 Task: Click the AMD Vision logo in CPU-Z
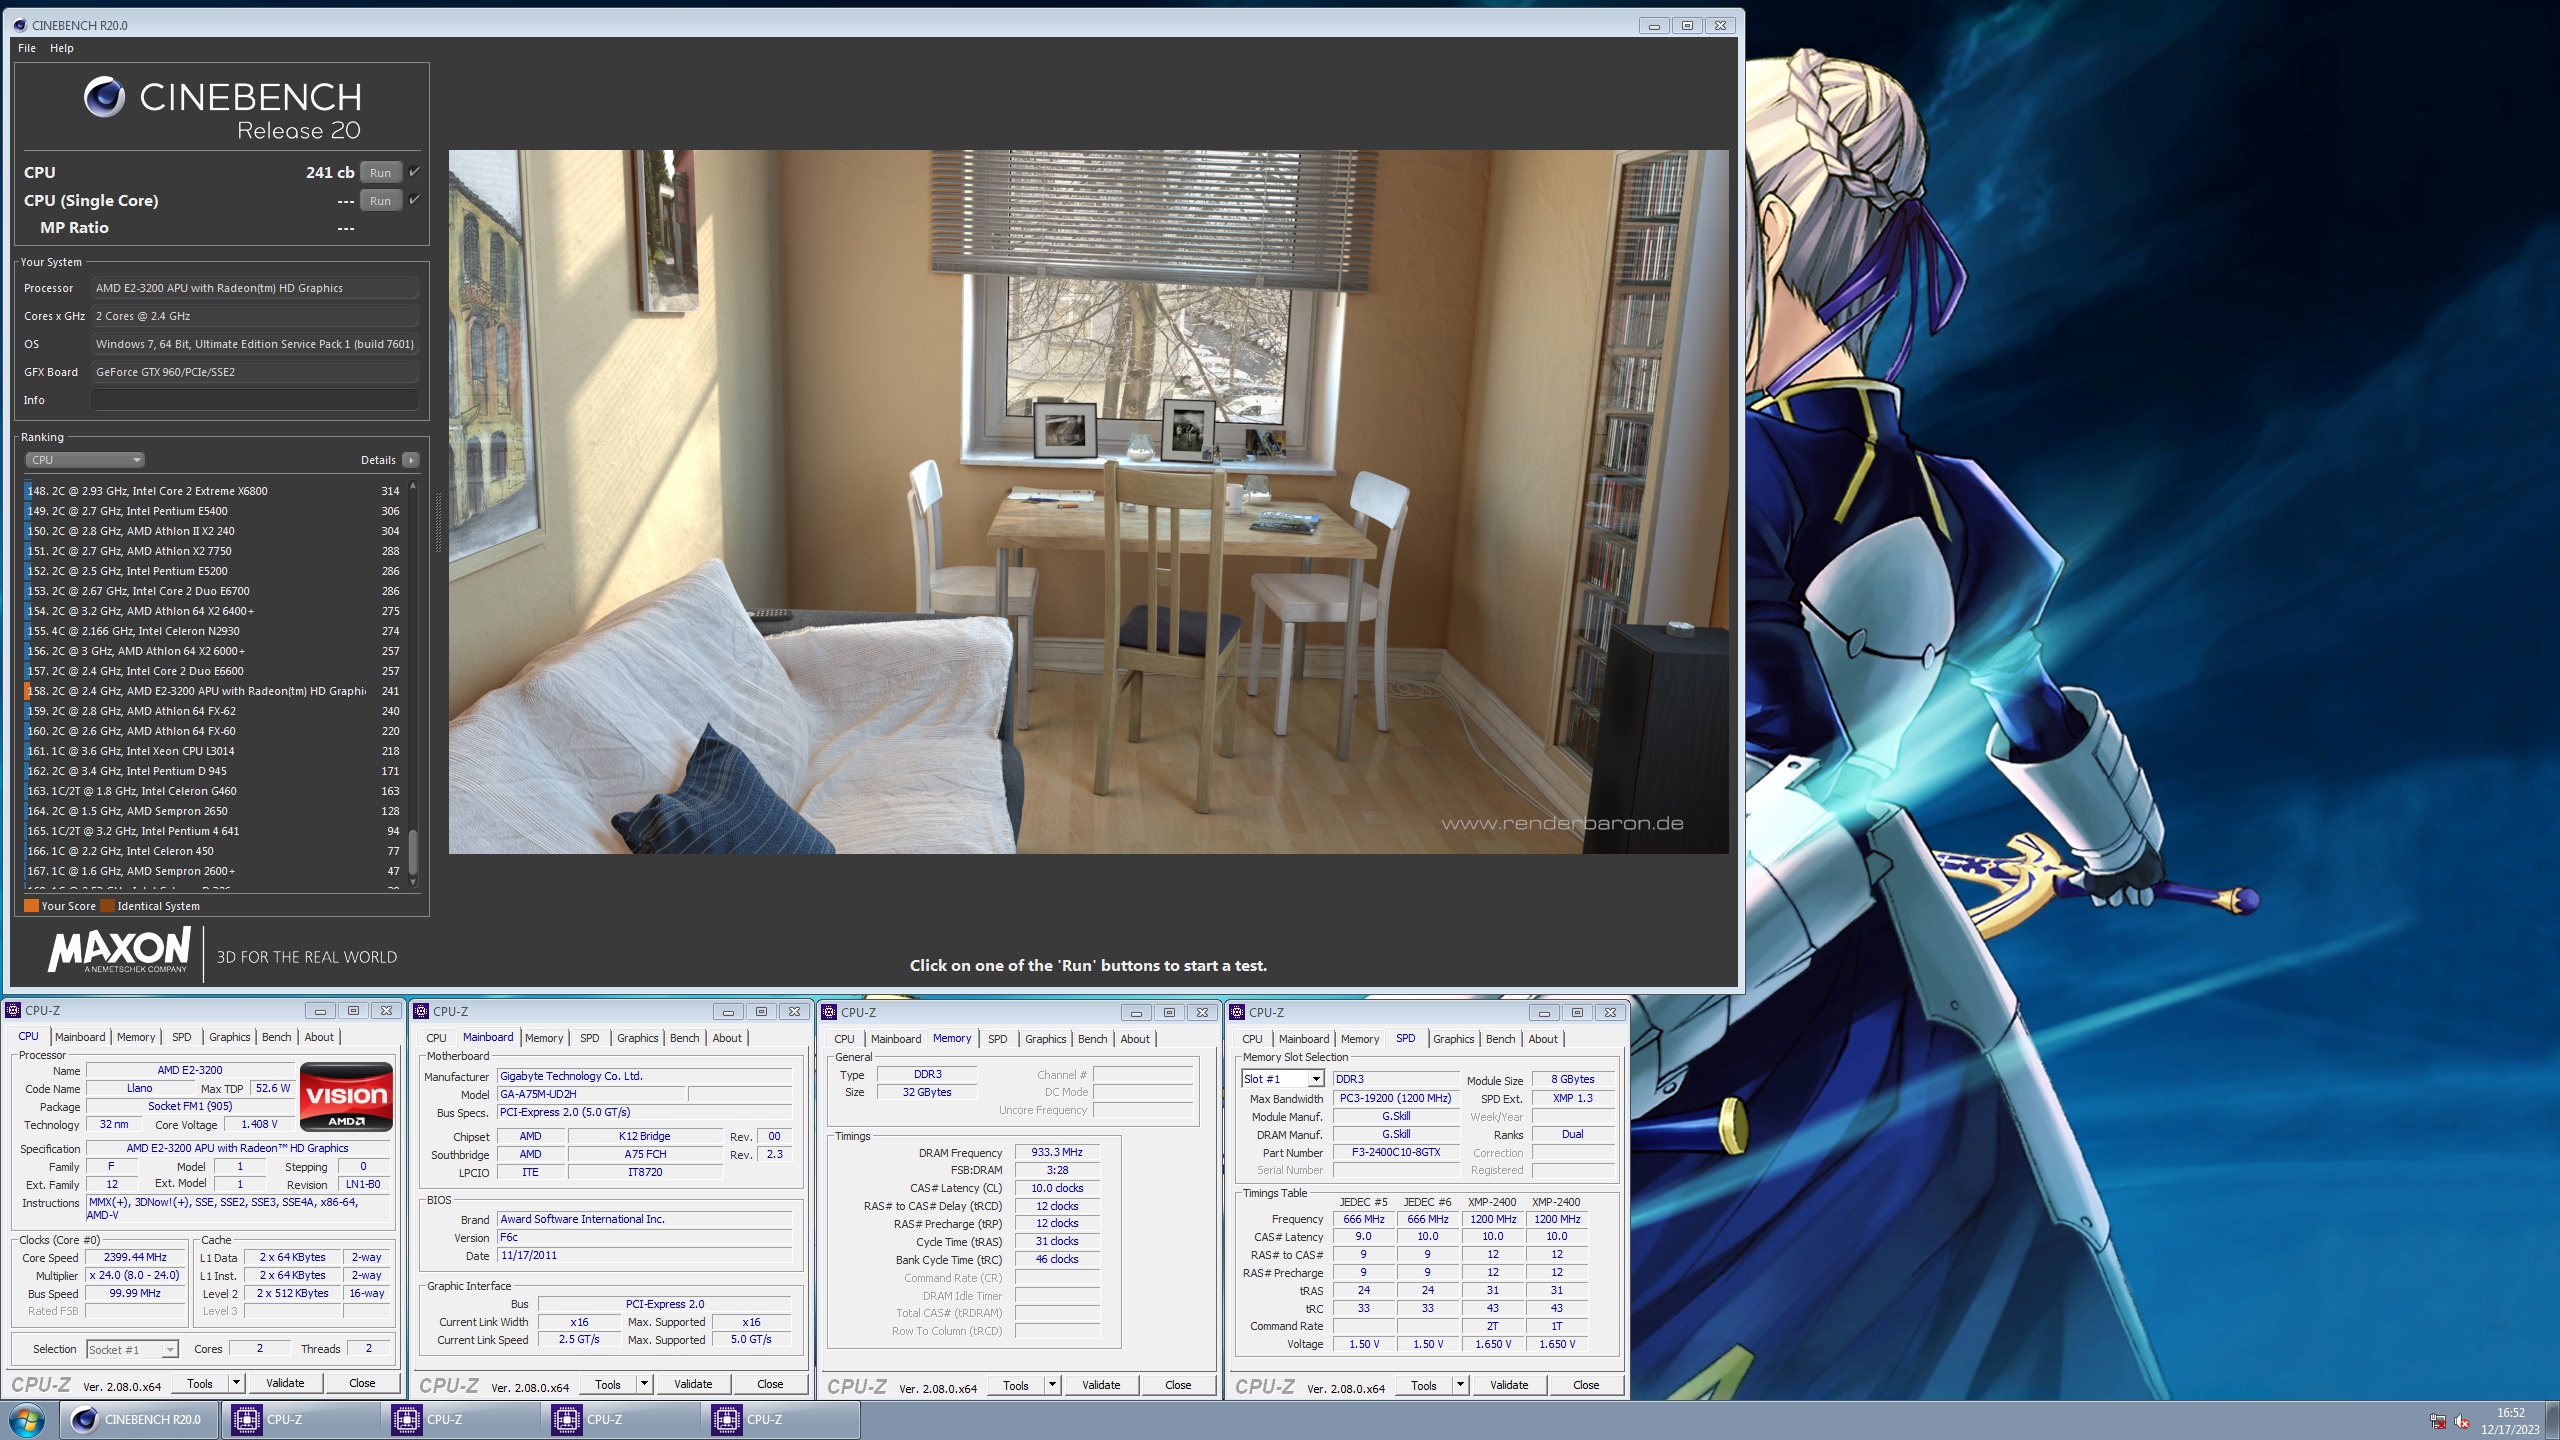pos(346,1097)
